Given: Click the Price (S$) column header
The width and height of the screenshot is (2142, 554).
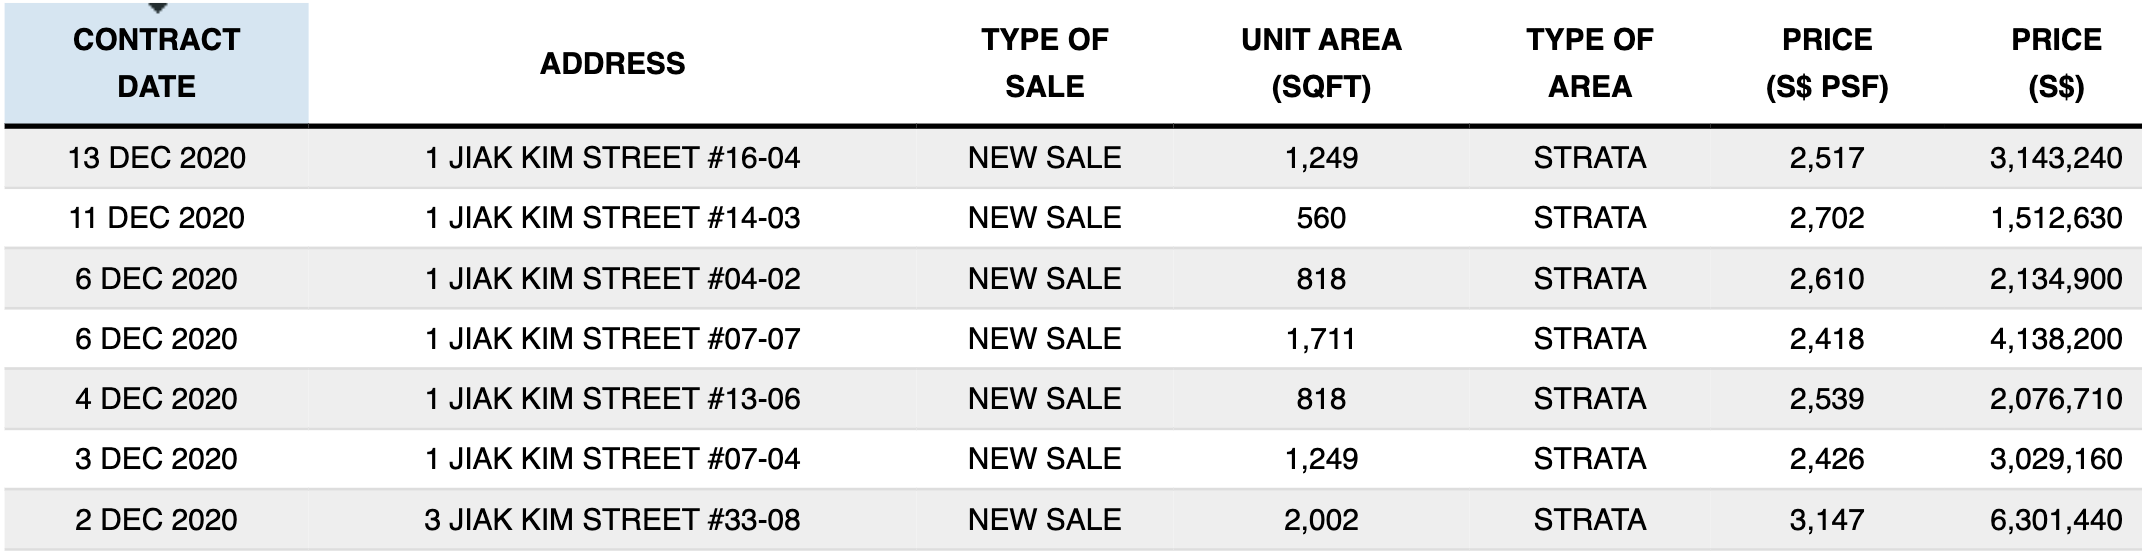Looking at the screenshot, I should pos(2056,63).
